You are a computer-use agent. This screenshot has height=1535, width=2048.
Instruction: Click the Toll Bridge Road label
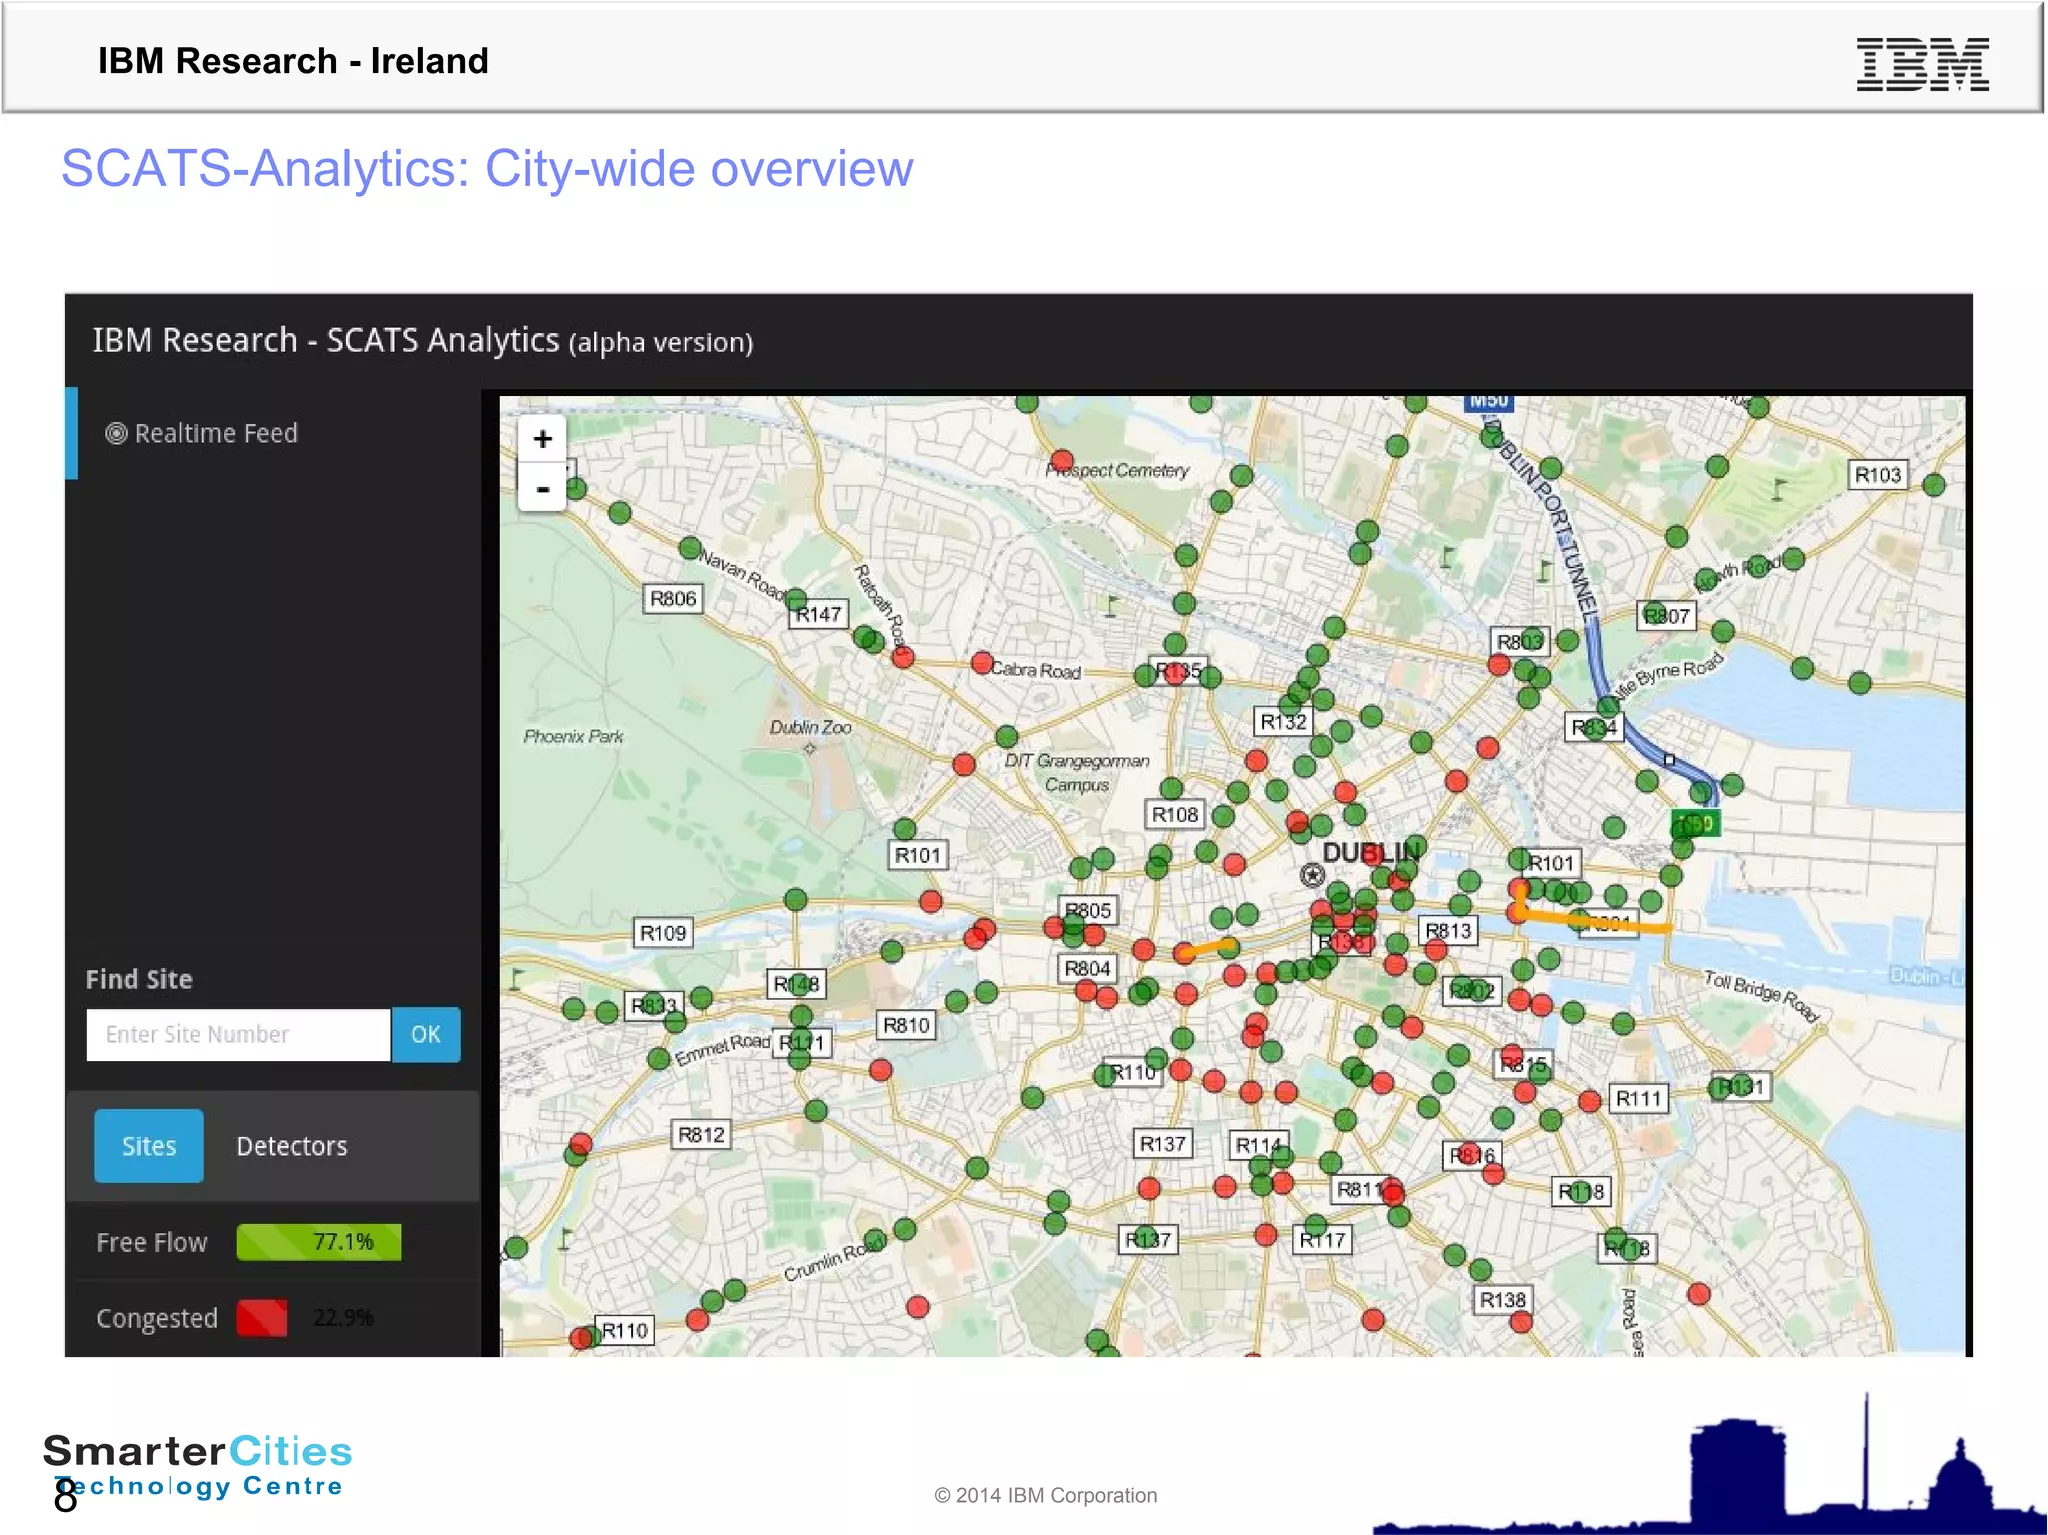tap(1761, 996)
